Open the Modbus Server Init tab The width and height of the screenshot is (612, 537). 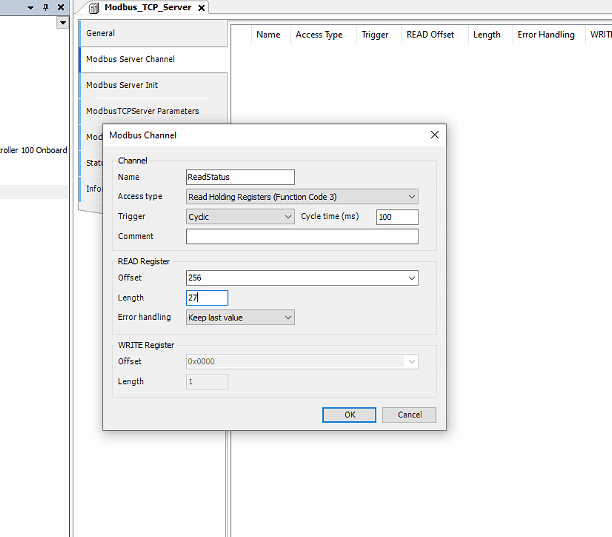[x=153, y=85]
